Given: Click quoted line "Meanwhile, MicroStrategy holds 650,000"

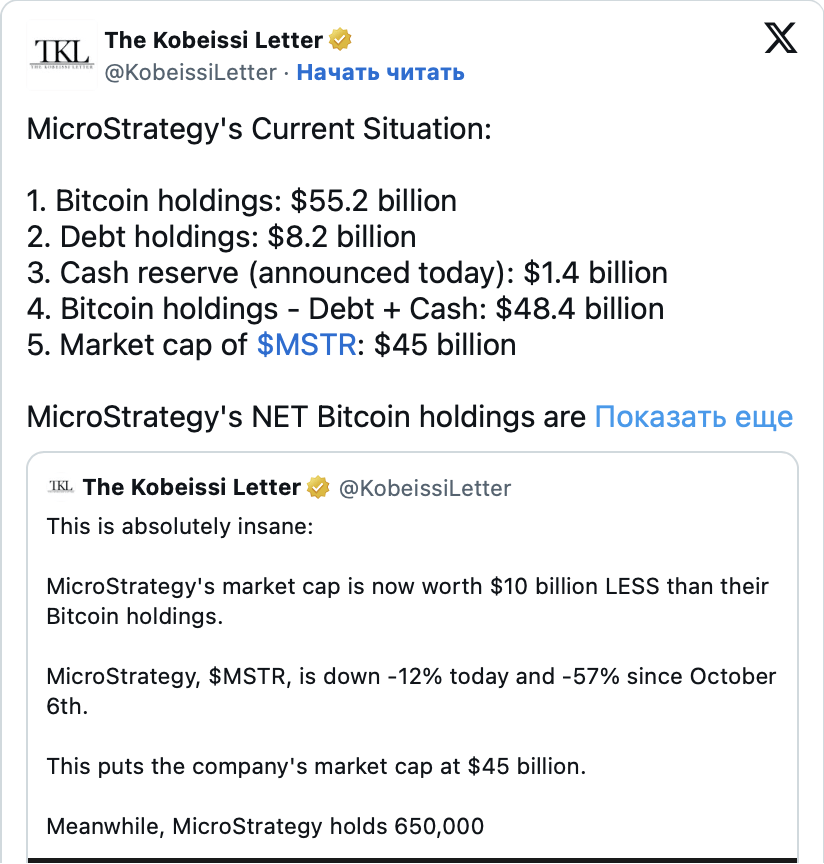Looking at the screenshot, I should pos(265,827).
